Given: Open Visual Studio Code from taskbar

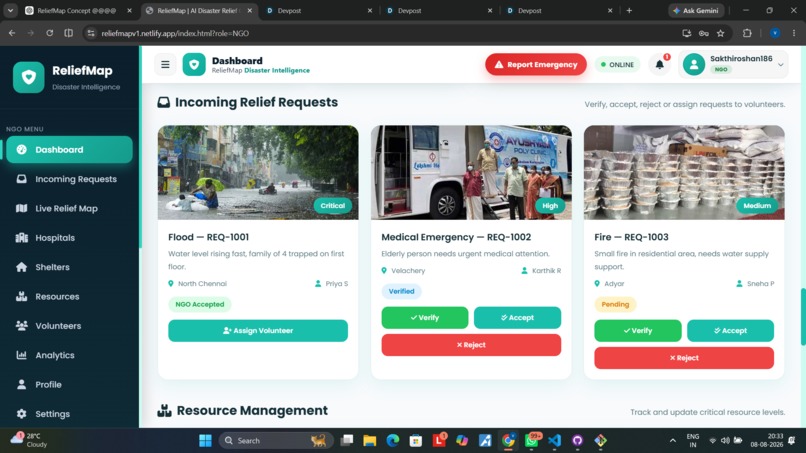Looking at the screenshot, I should (x=555, y=441).
